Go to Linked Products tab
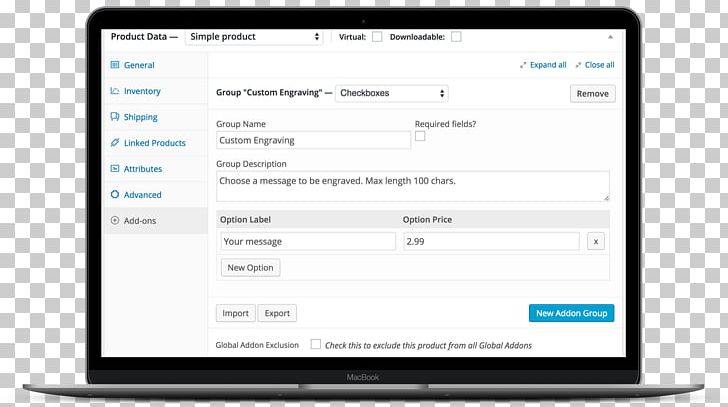 155,143
